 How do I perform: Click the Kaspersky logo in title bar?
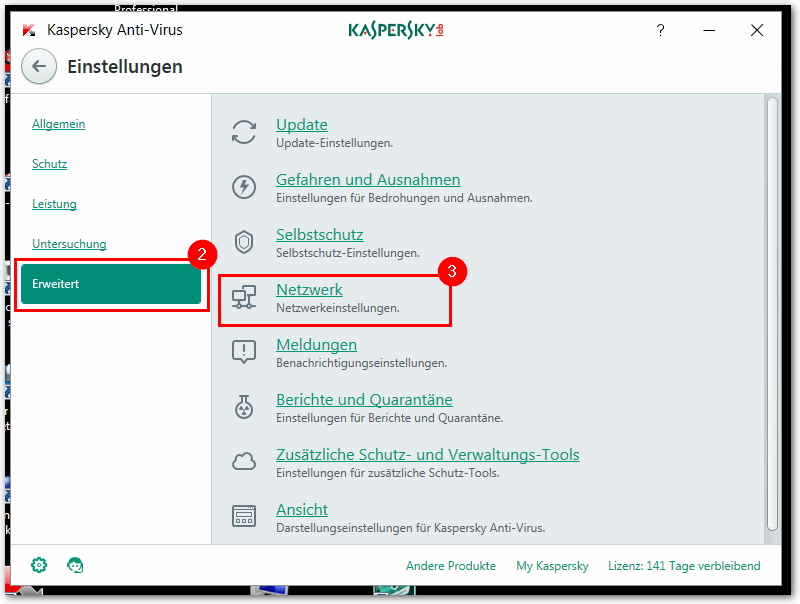[395, 31]
